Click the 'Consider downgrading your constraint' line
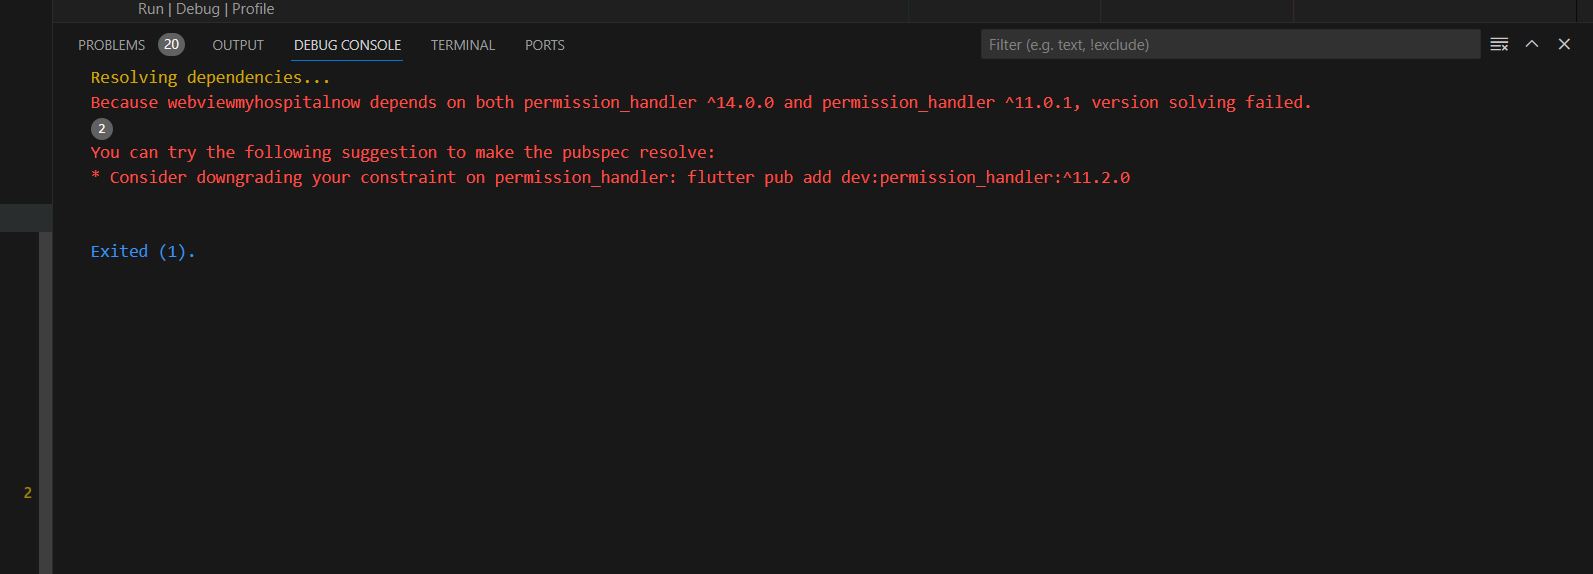Viewport: 1593px width, 574px height. 610,177
